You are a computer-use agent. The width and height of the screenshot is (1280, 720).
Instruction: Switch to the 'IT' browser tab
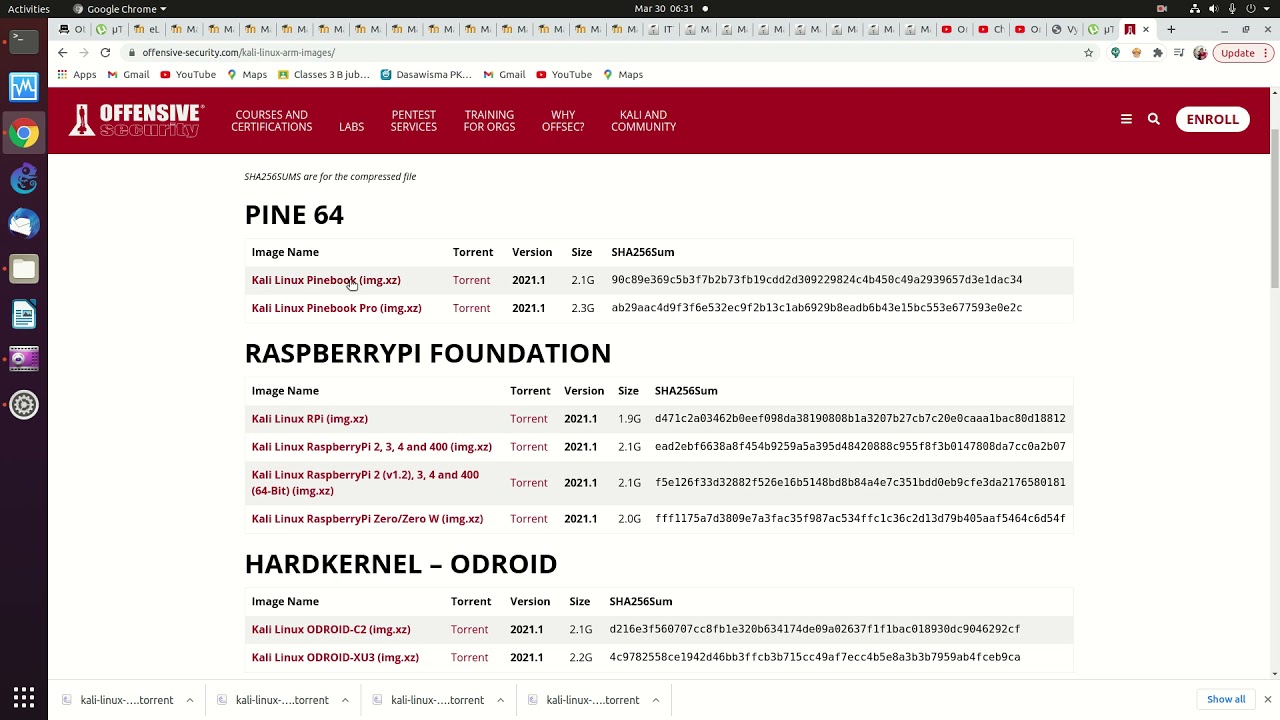662,30
